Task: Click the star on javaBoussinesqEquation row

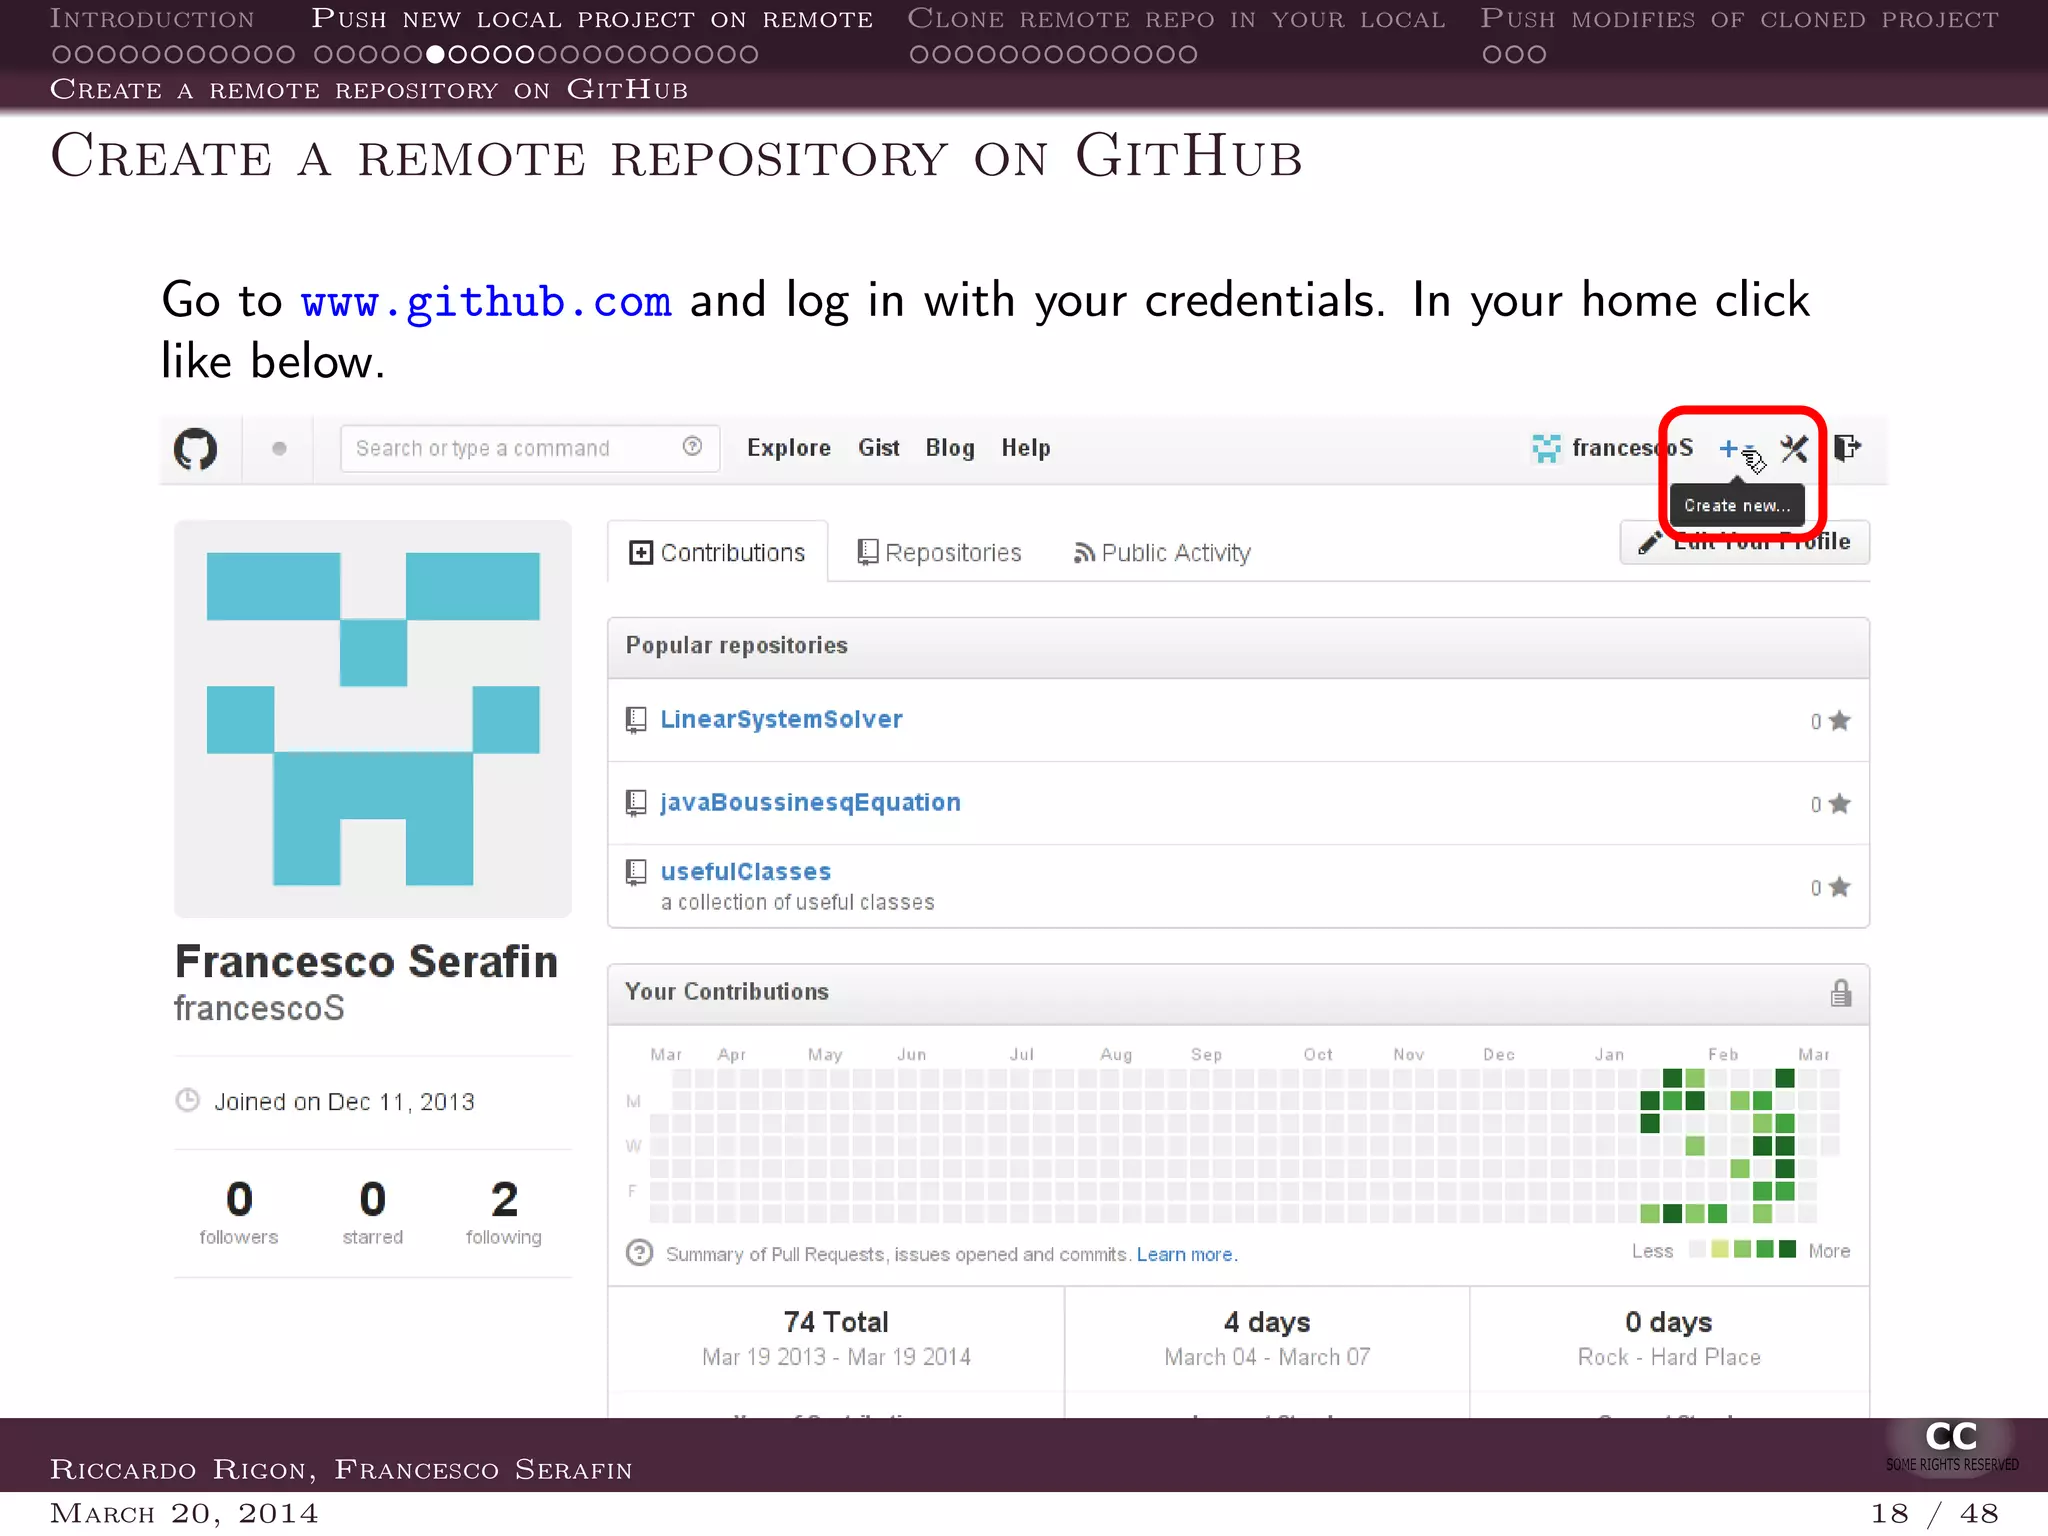Action: pyautogui.click(x=1840, y=803)
